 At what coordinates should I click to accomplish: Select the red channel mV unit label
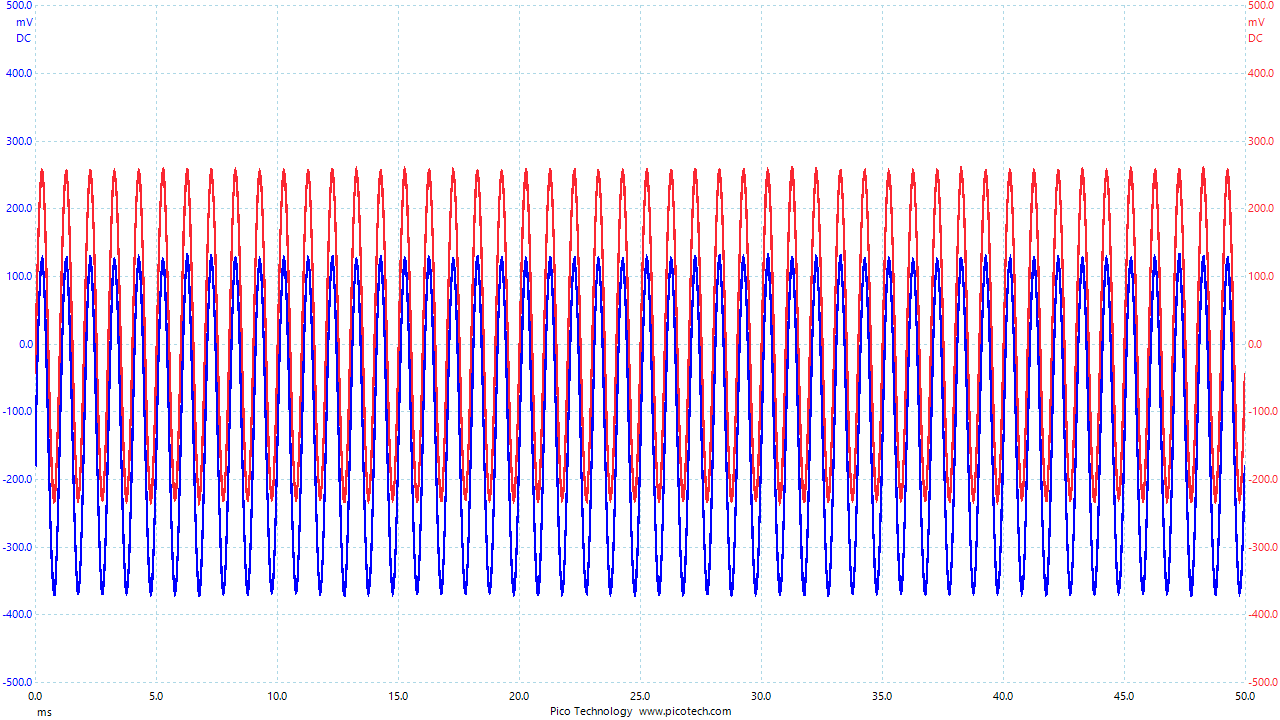click(x=1256, y=22)
